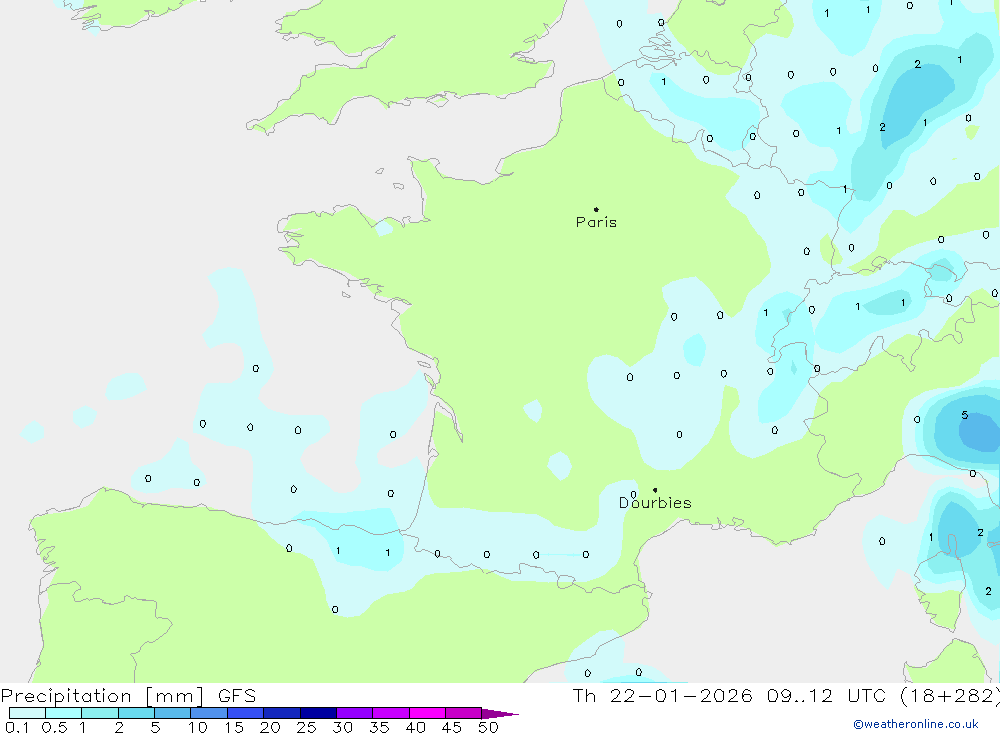Click the 'Precipitation [mm]' title text
Image resolution: width=1000 pixels, height=733 pixels.
pos(102,695)
